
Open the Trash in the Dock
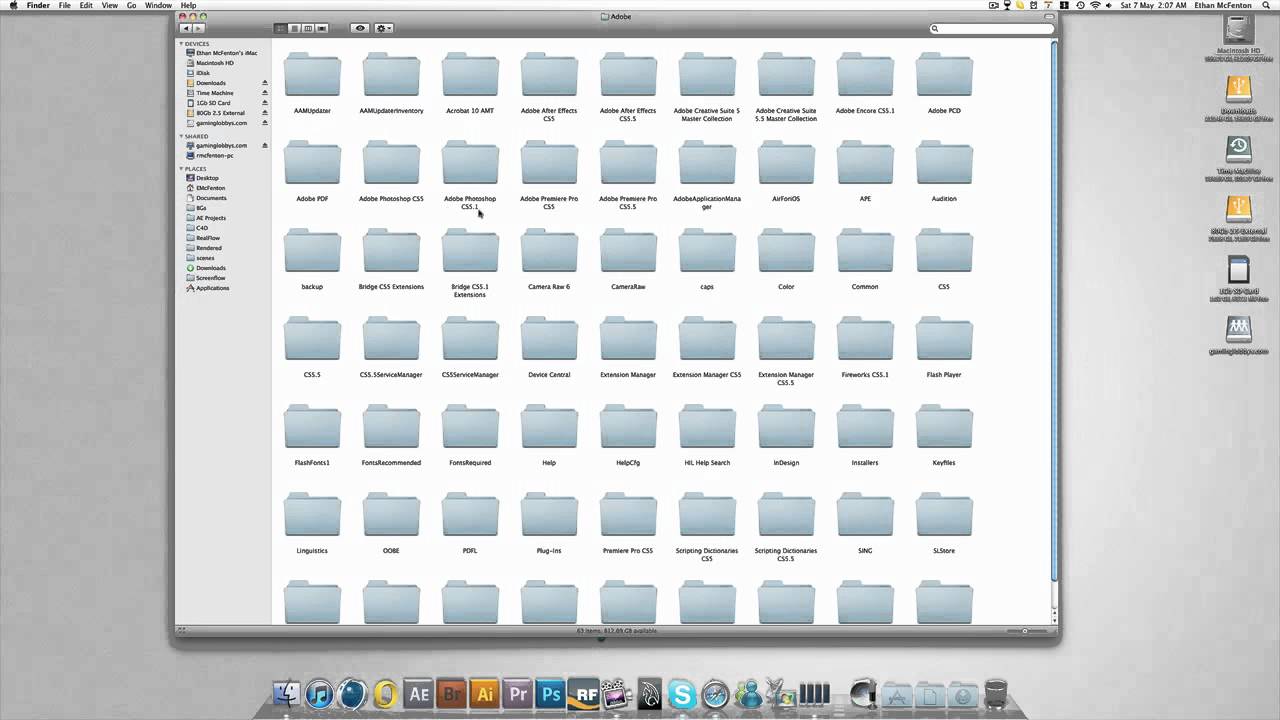pos(996,693)
